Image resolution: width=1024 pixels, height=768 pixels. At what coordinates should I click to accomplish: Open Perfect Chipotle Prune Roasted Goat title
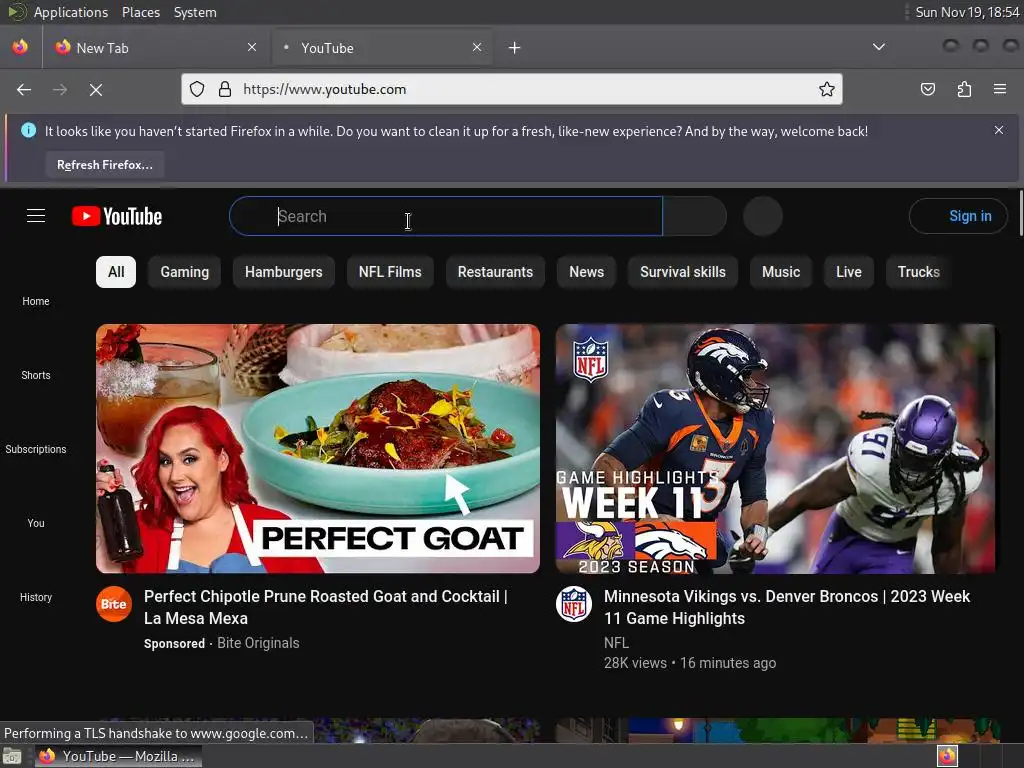pyautogui.click(x=326, y=607)
